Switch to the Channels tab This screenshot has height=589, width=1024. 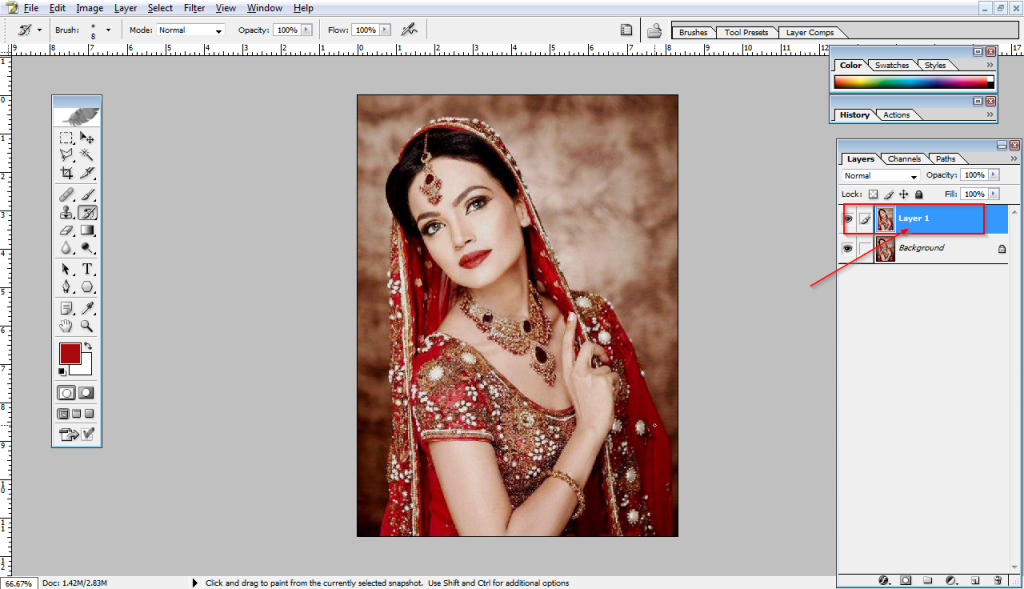[x=904, y=159]
